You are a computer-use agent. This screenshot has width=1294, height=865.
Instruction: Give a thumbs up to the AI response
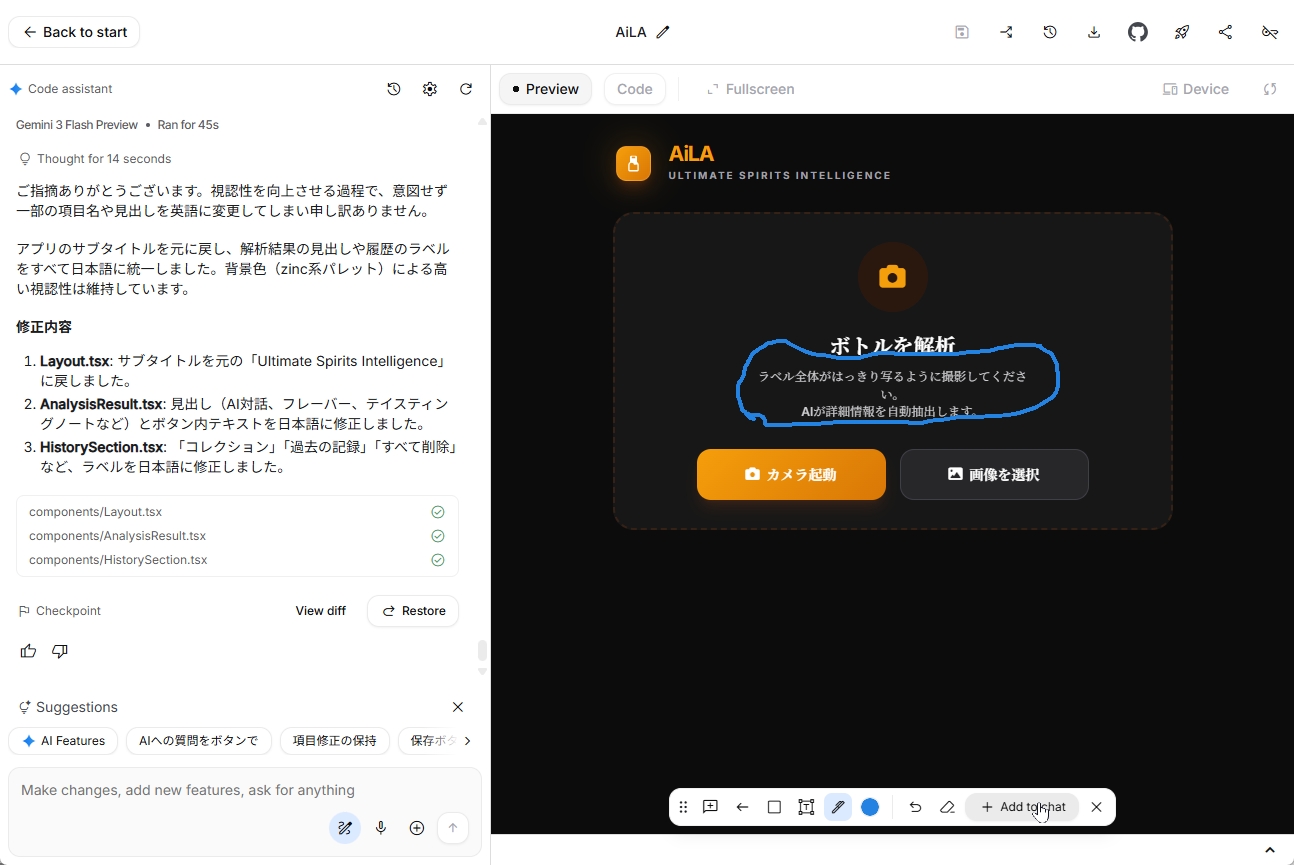(28, 651)
